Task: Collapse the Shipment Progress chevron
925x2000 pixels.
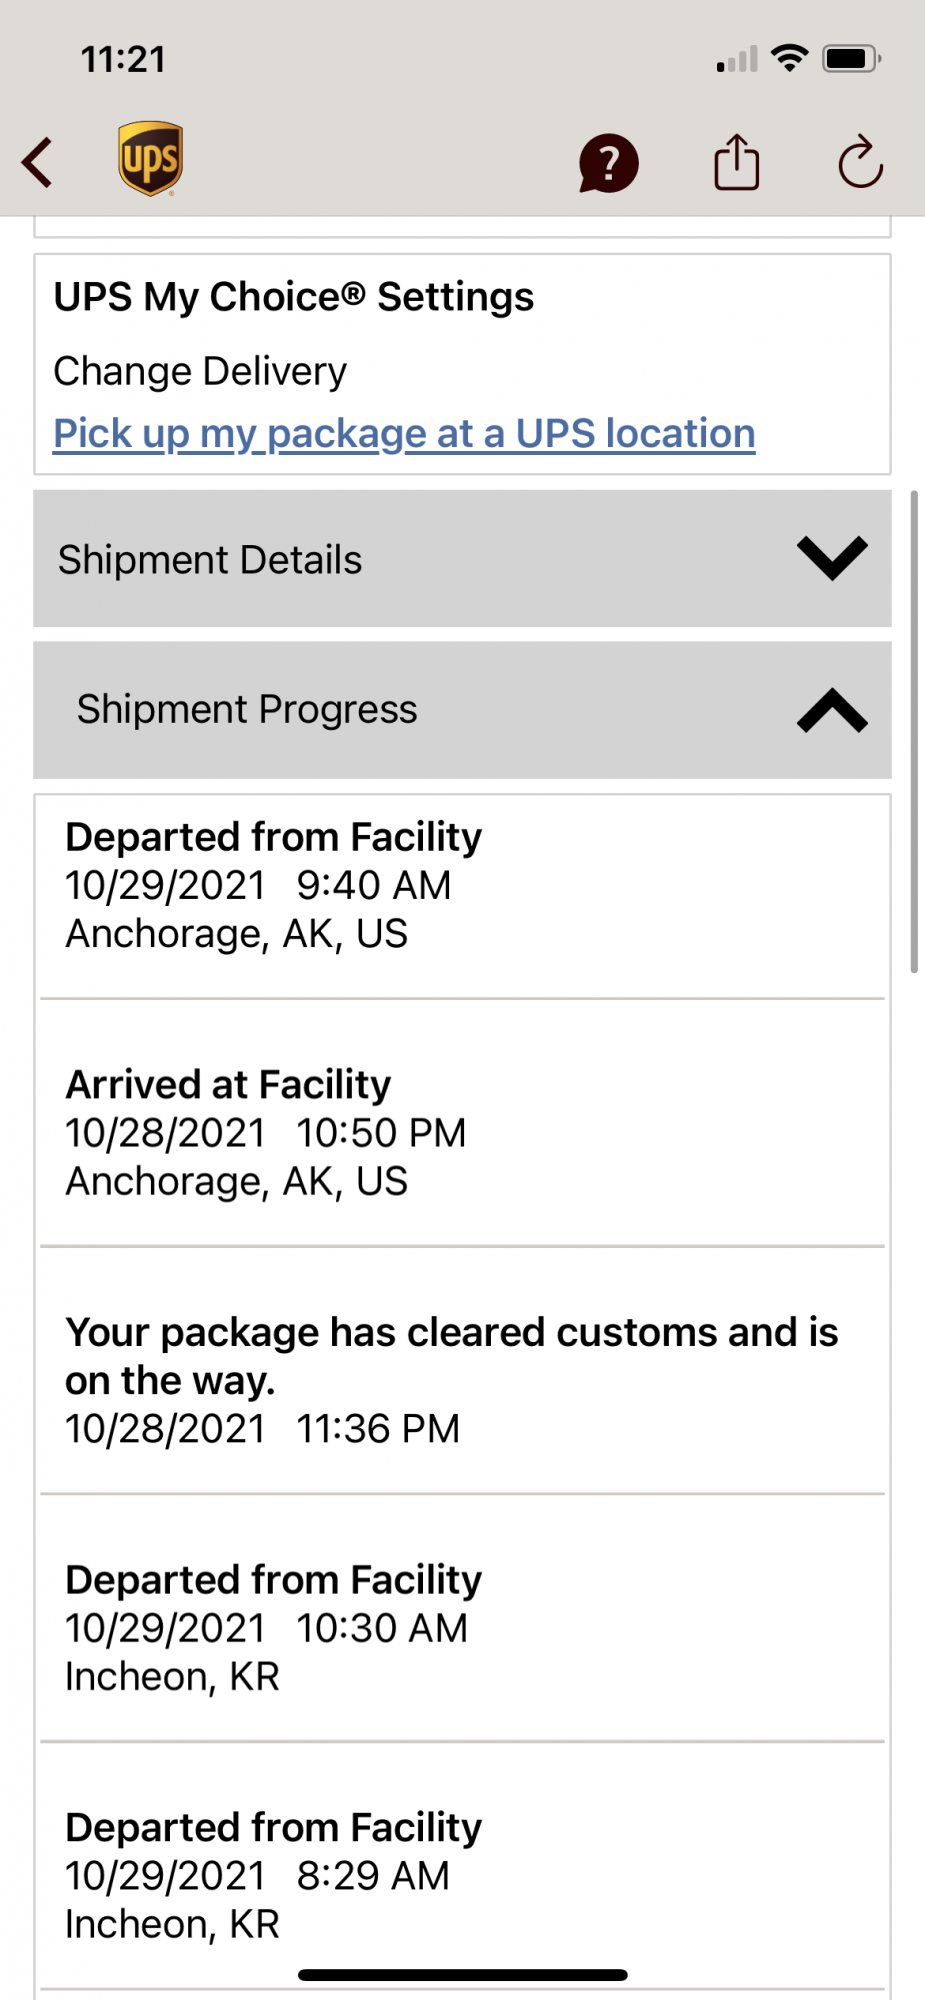Action: click(x=832, y=710)
